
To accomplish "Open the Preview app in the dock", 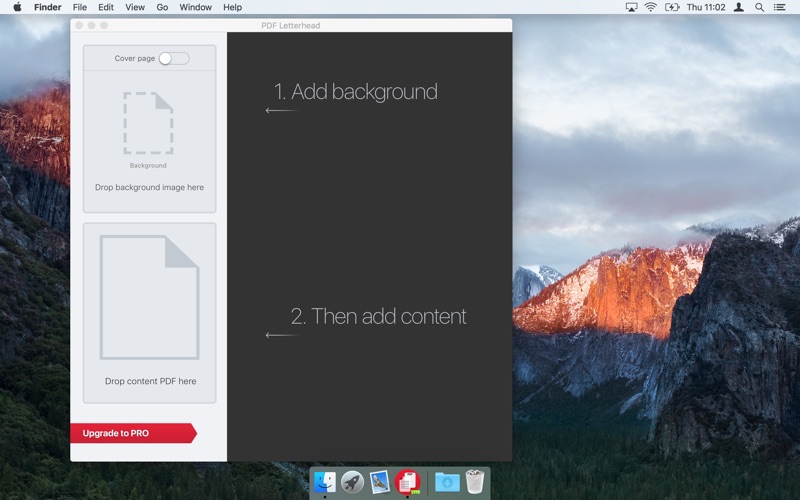I will click(x=379, y=482).
